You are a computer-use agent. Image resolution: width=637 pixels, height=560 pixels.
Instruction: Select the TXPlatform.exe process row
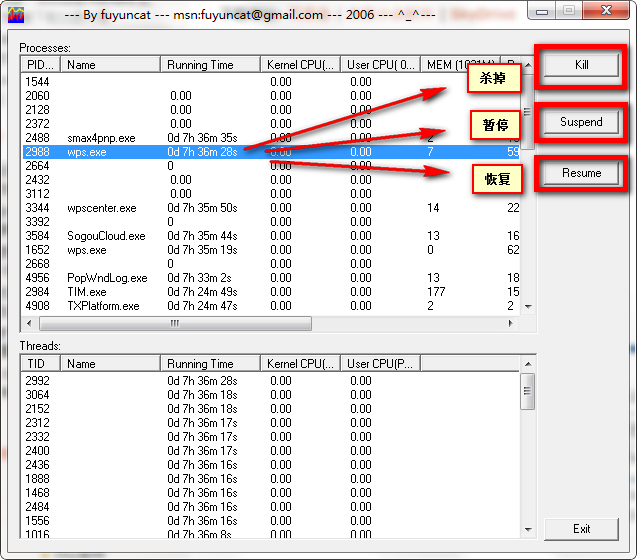(271, 306)
